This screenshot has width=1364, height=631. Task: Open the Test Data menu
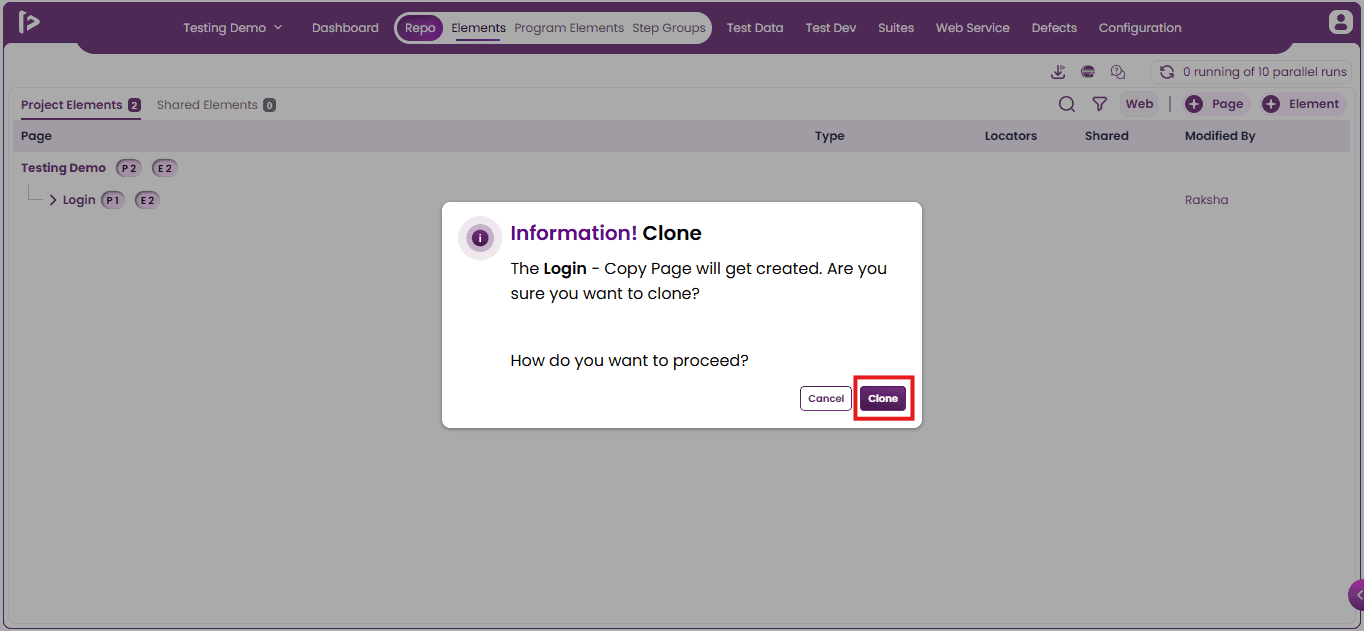pos(755,28)
